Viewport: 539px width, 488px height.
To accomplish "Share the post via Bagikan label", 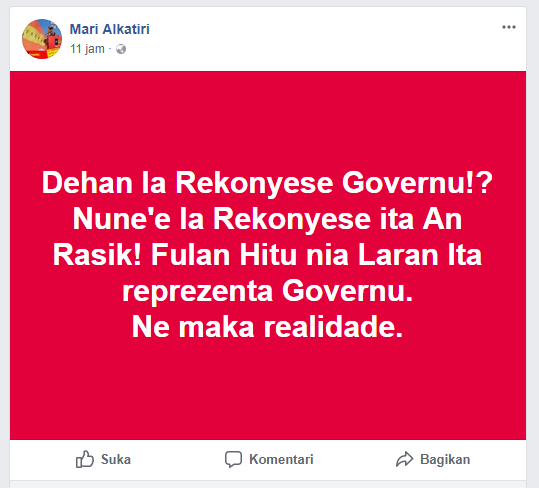I will pos(445,459).
